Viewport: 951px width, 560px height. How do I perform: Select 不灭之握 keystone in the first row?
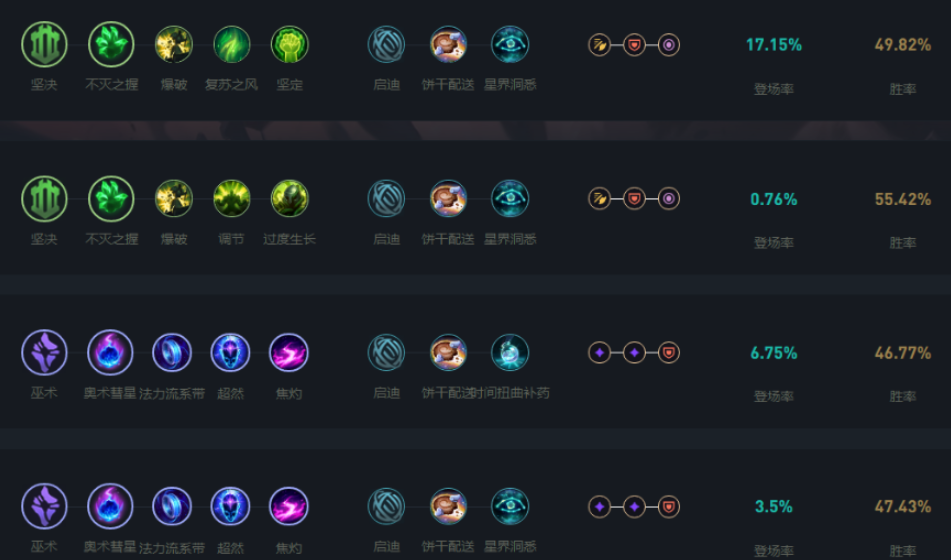(x=111, y=44)
